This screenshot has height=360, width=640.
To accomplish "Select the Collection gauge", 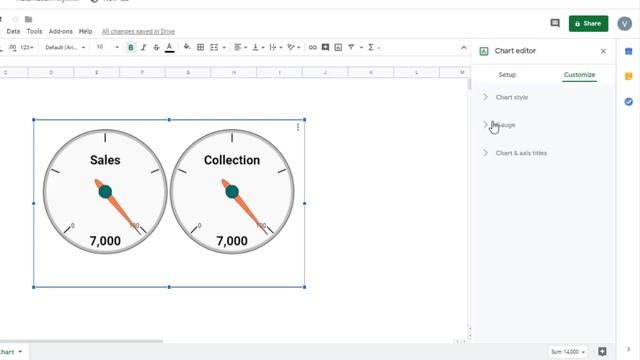I will click(x=232, y=192).
